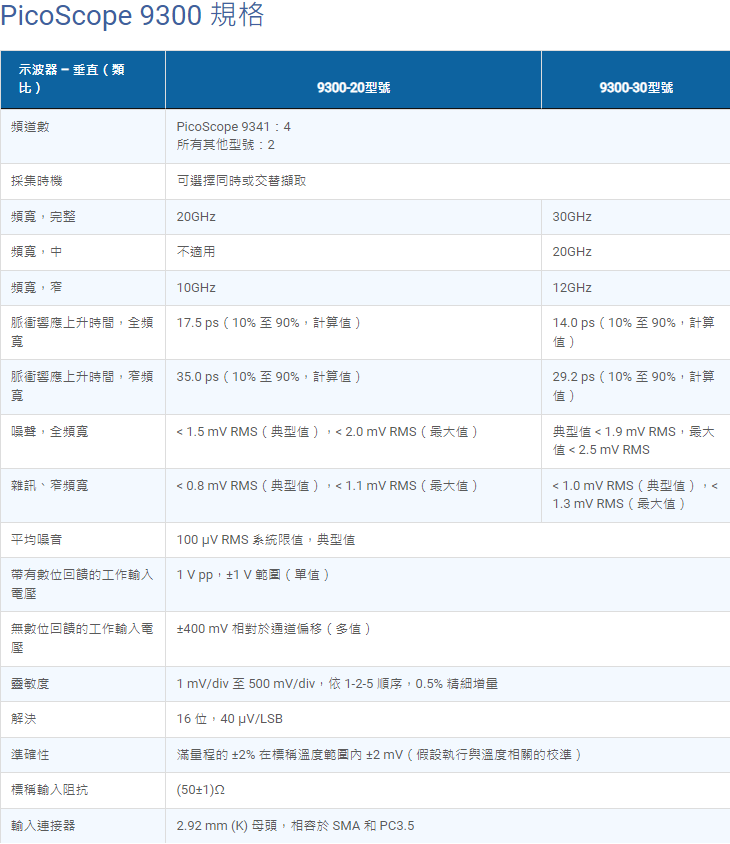Screen dimensions: 730x844
Task: Select the '噪聲，全頻寬' row label
Action: pyautogui.click(x=50, y=432)
